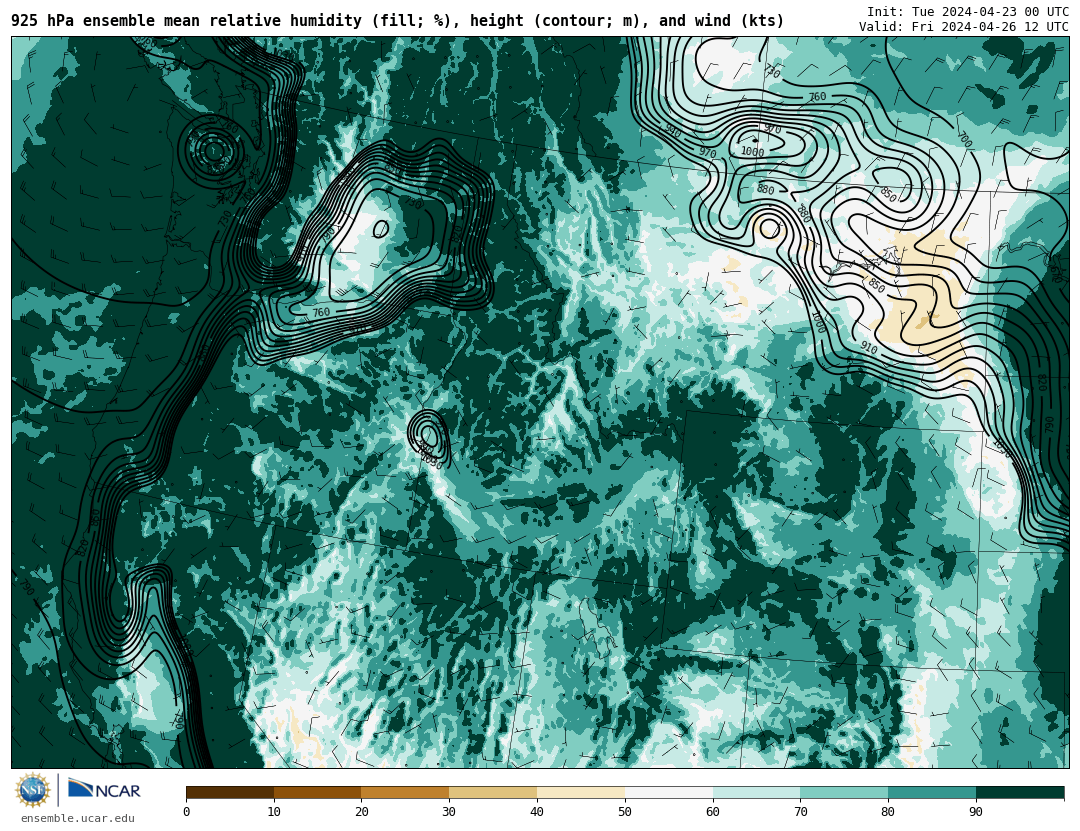Click the 'Valid: Fri 2024-04-26 12 UTC' text
1080x831 pixels.
click(x=964, y=27)
